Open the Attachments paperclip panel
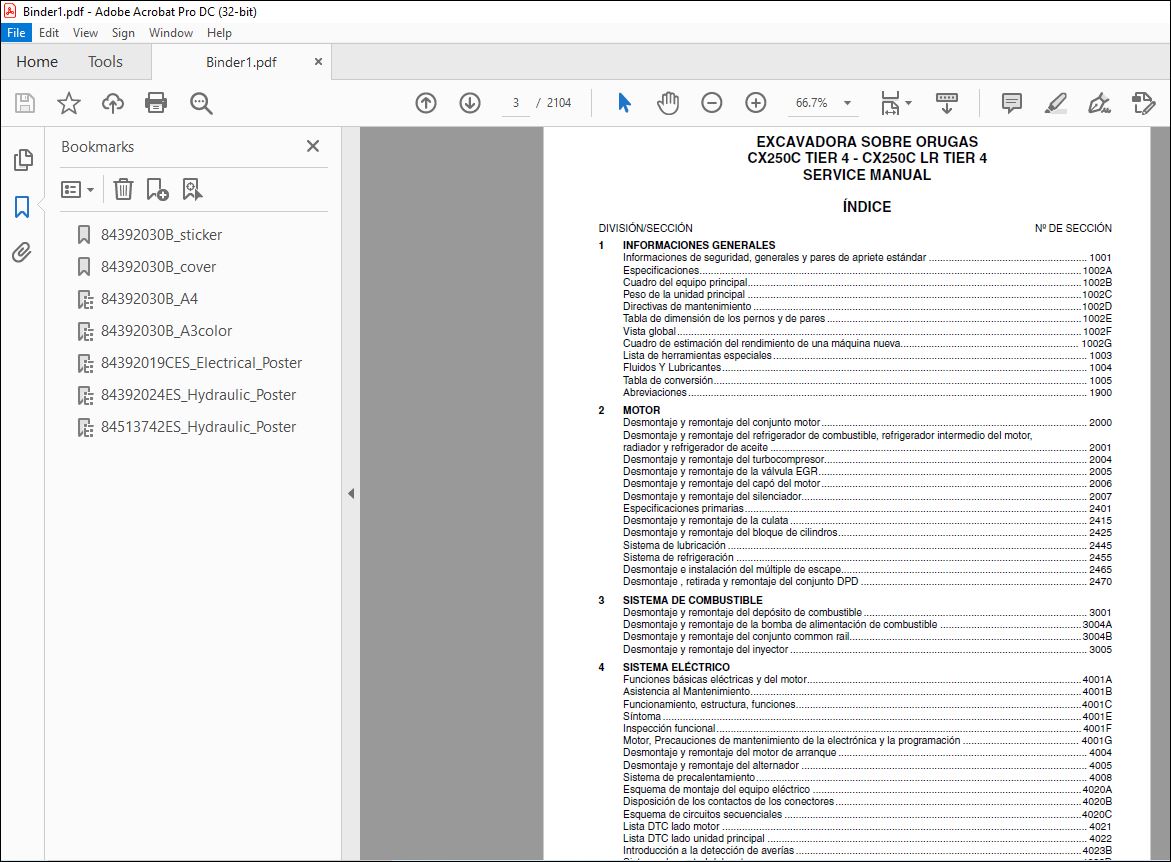The image size is (1171, 862). tap(22, 252)
